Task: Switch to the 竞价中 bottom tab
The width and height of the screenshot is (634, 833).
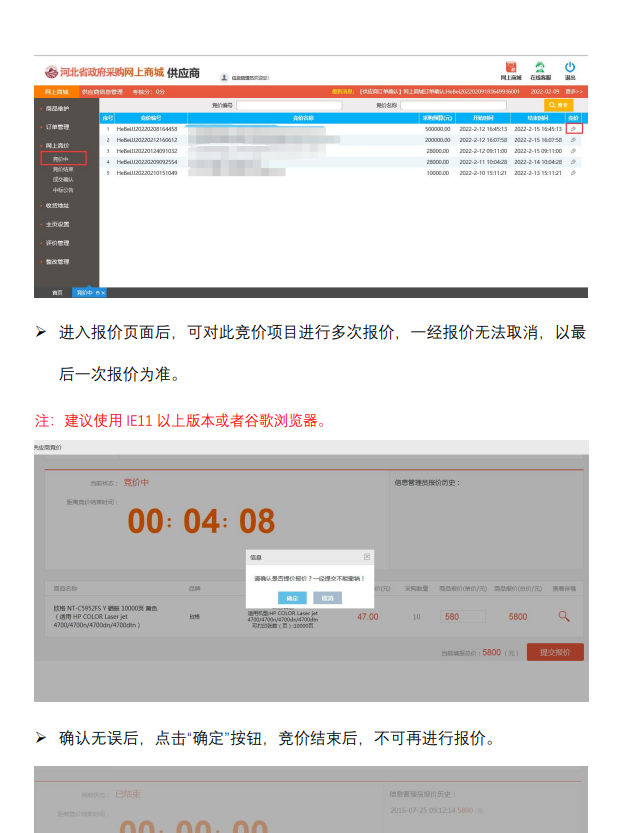Action: pyautogui.click(x=85, y=293)
